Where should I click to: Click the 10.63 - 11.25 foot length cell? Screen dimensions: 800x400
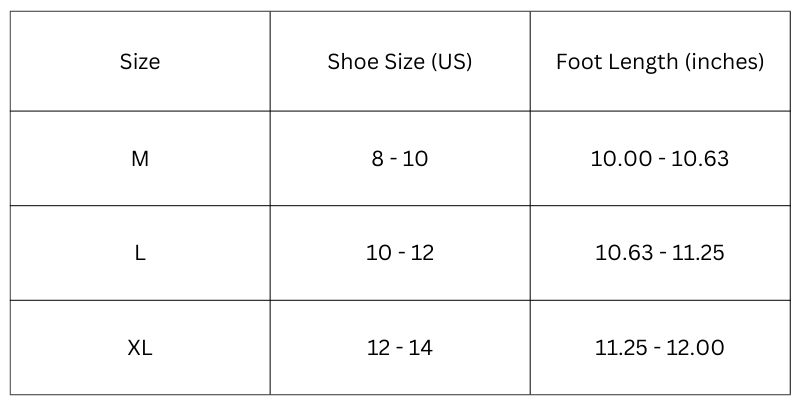[660, 253]
